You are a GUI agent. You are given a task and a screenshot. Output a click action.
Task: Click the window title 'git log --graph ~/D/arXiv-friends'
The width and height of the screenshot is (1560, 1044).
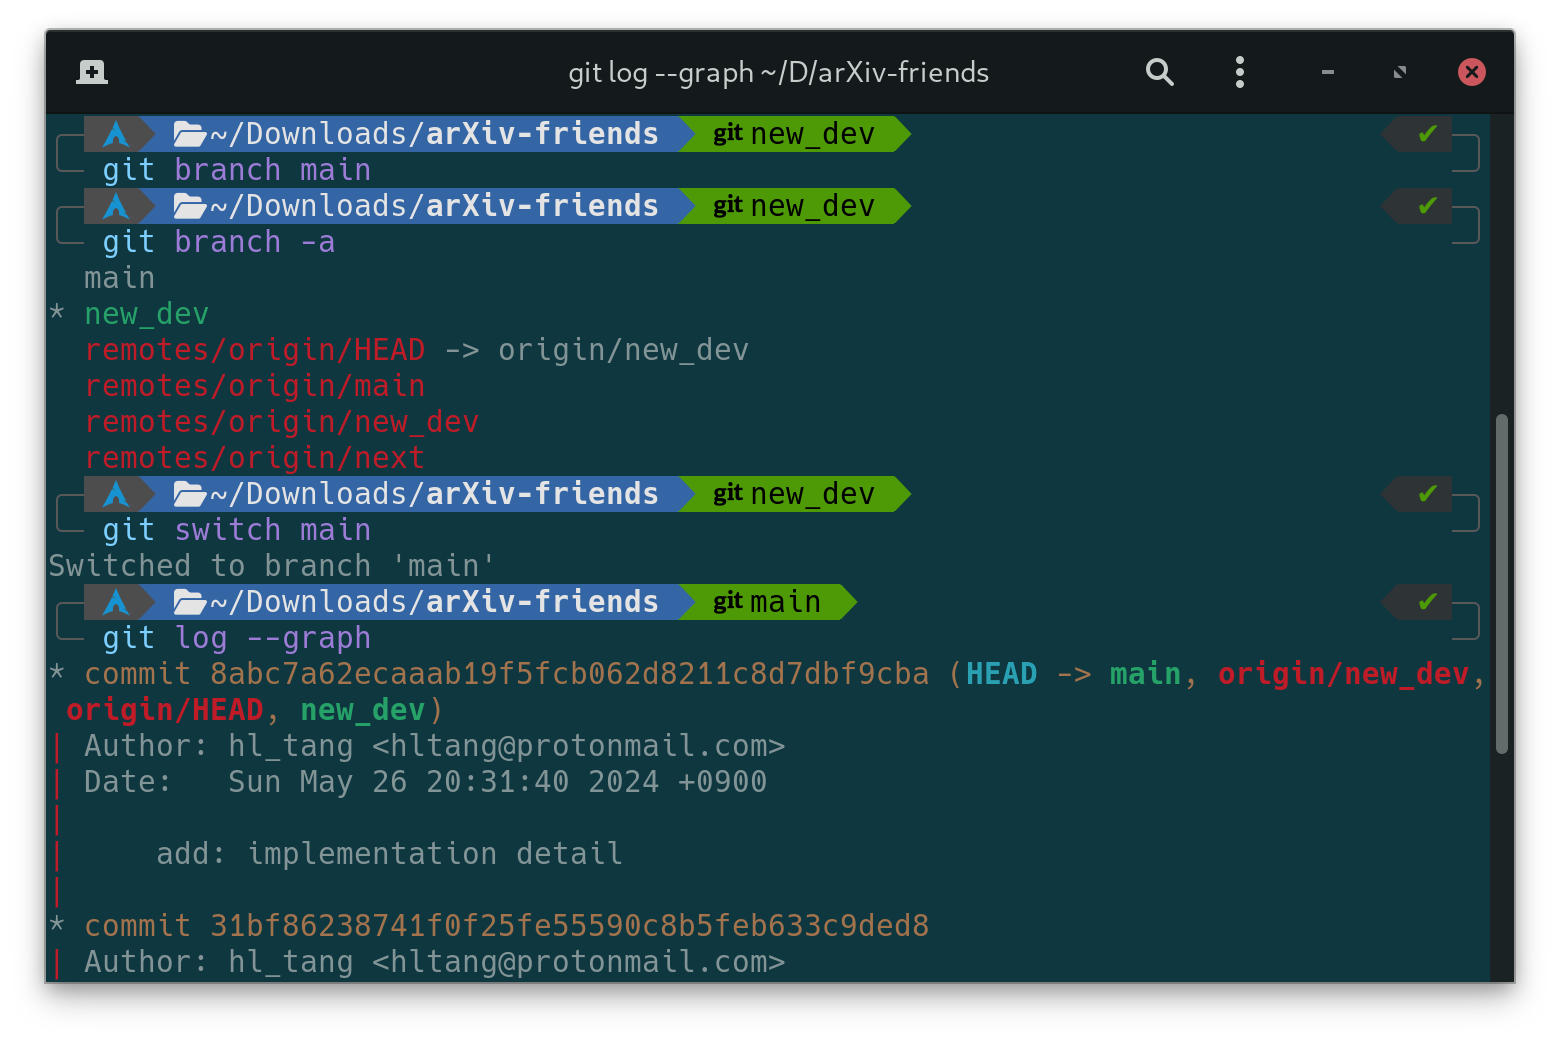tap(778, 72)
